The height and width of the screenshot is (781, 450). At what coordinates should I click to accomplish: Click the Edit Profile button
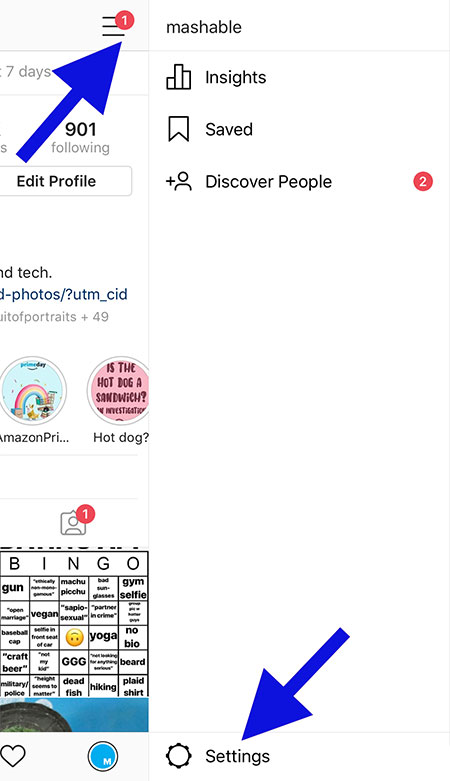65,181
